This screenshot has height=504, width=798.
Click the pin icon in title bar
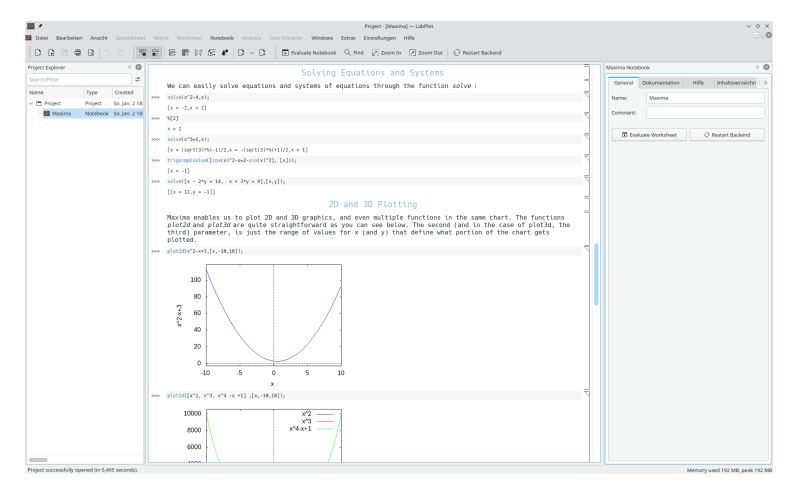point(40,26)
